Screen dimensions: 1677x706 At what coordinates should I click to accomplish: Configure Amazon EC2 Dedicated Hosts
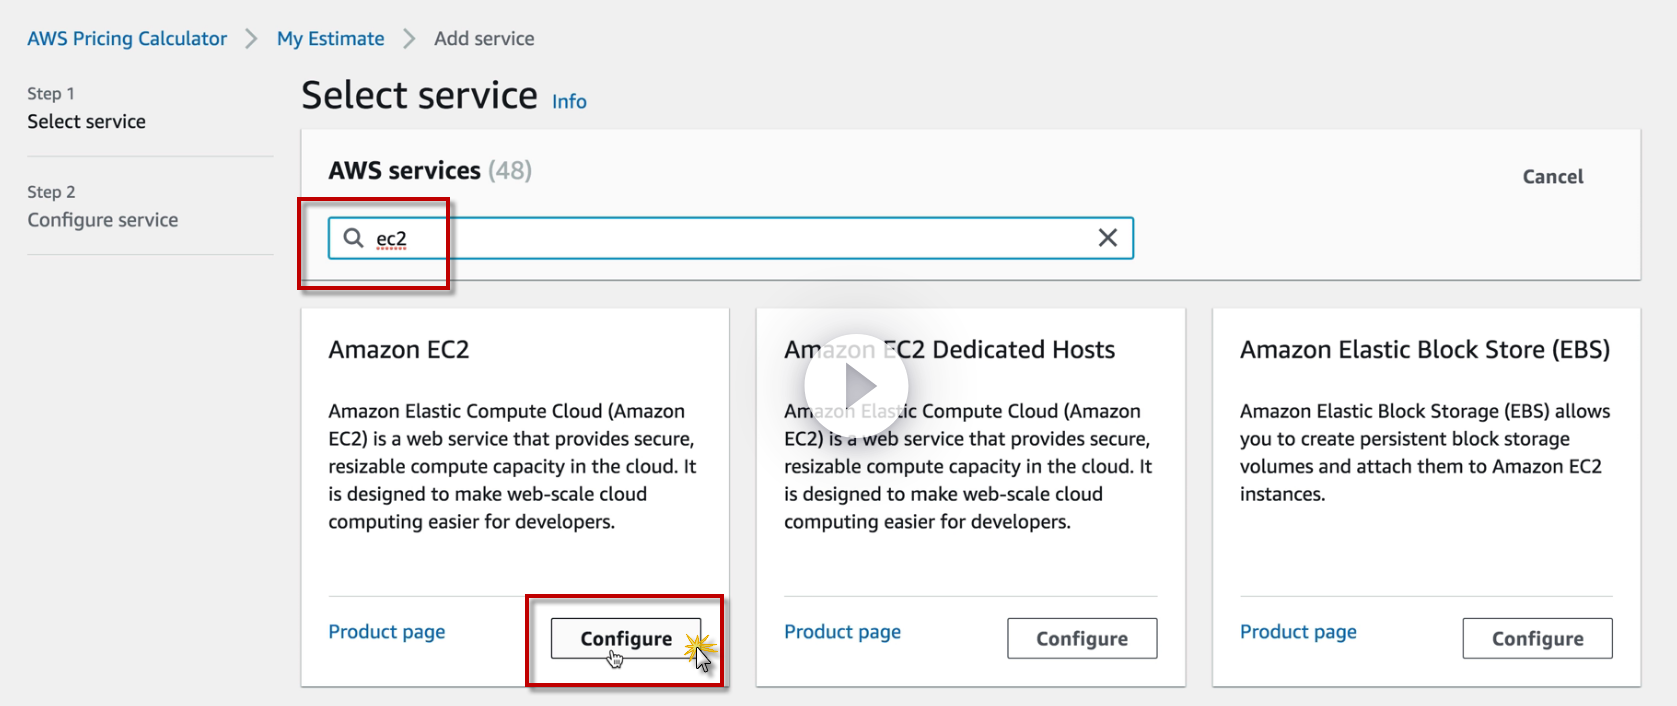point(1081,639)
